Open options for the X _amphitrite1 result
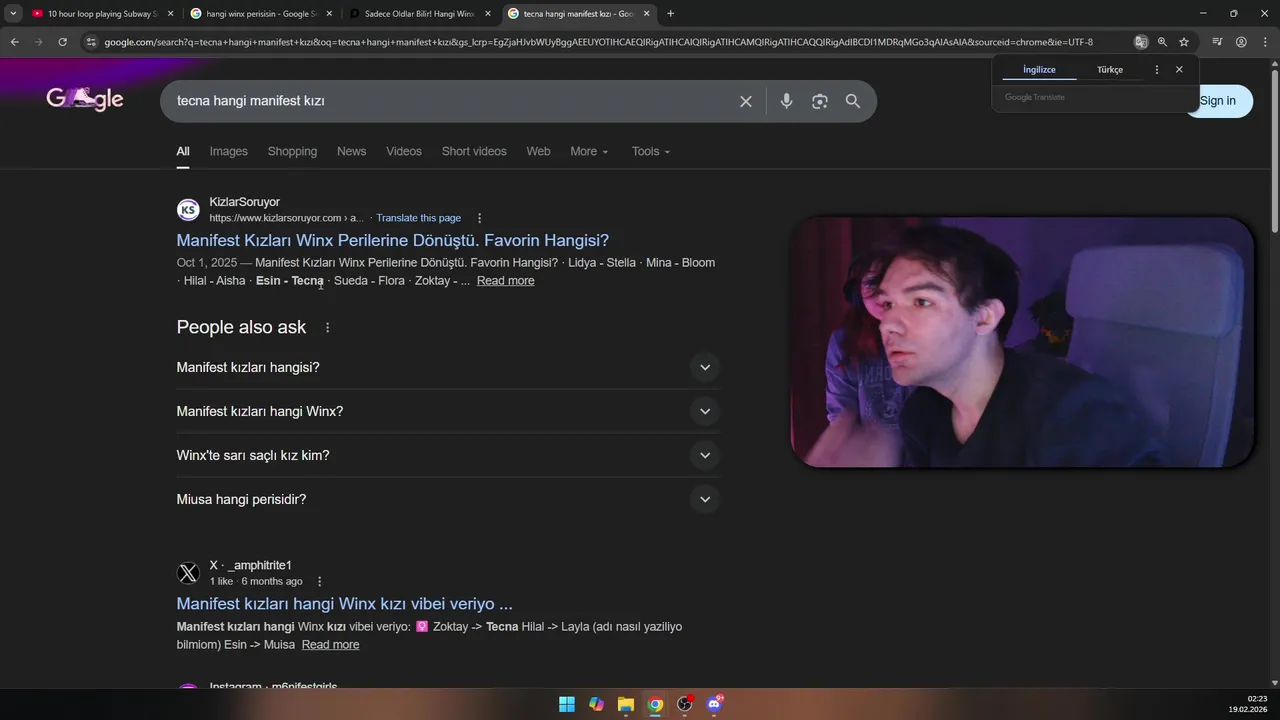 point(320,582)
